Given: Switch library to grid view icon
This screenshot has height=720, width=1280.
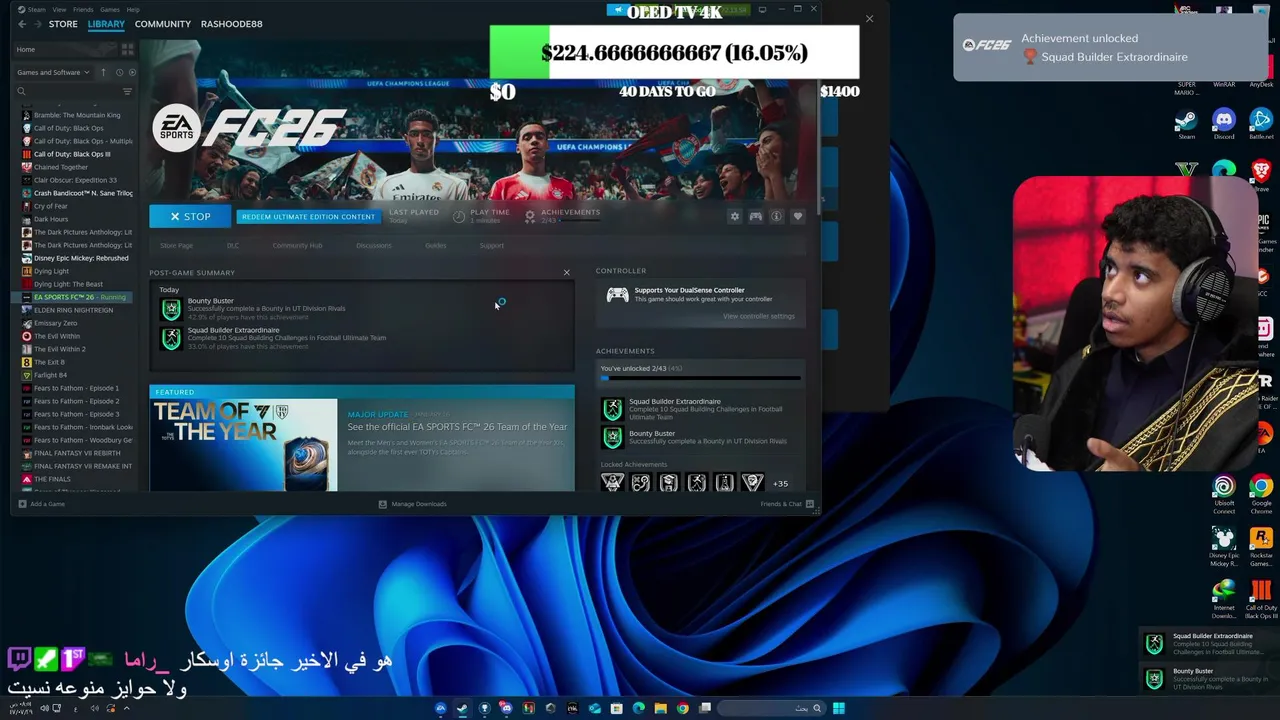Looking at the screenshot, I should pos(127,49).
